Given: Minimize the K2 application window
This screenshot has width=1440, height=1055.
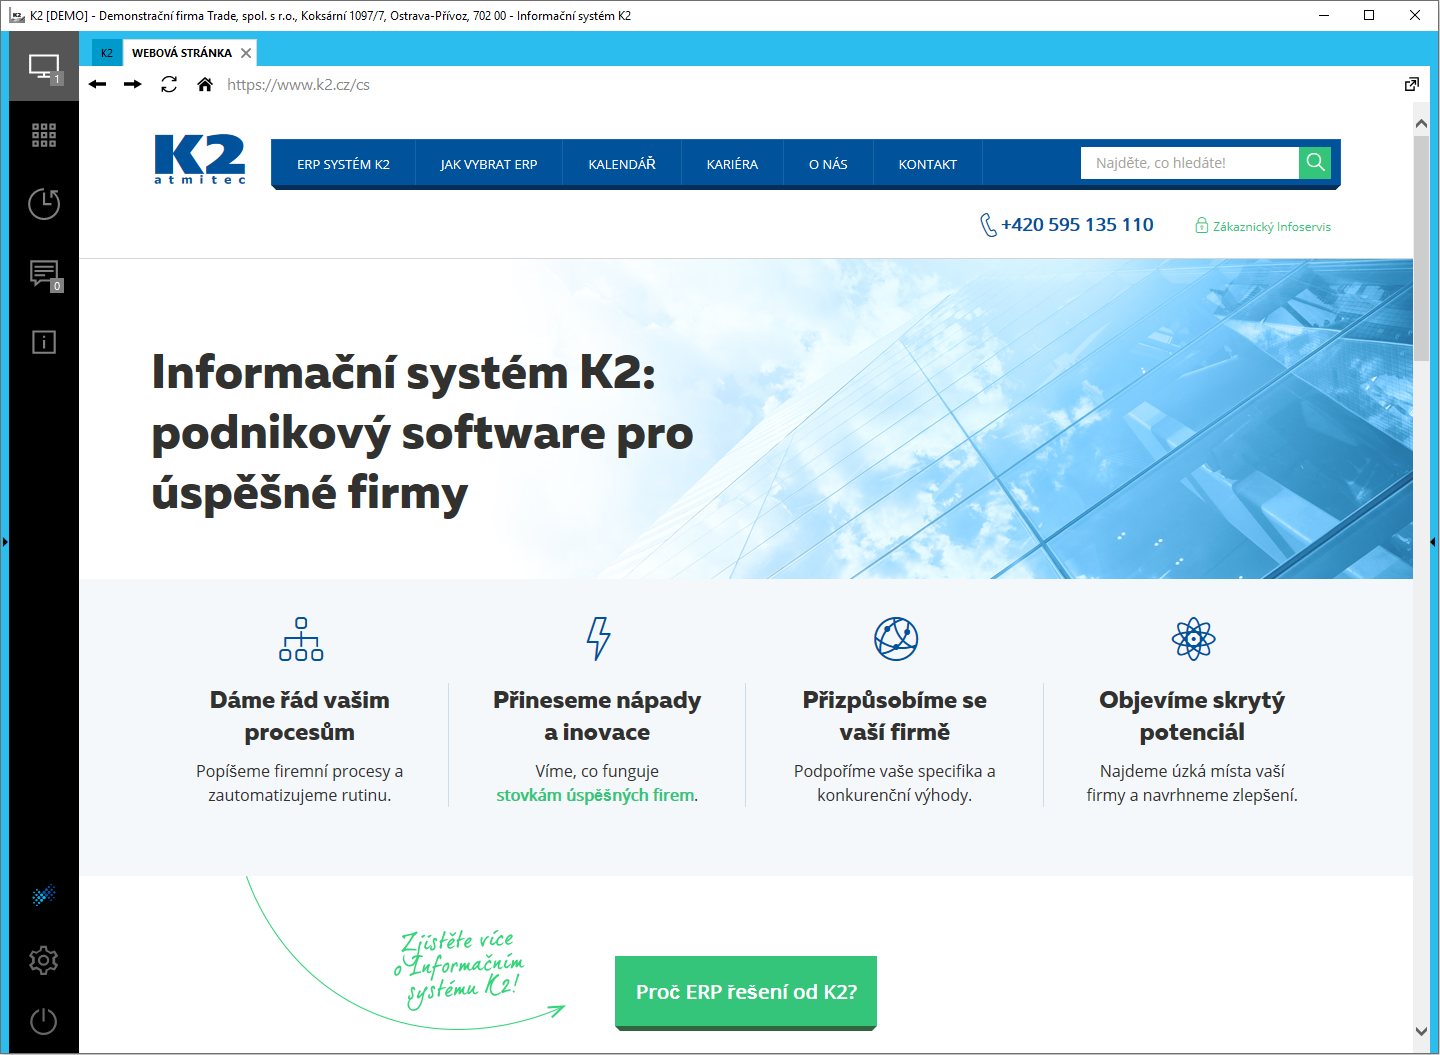Looking at the screenshot, I should (x=1323, y=15).
